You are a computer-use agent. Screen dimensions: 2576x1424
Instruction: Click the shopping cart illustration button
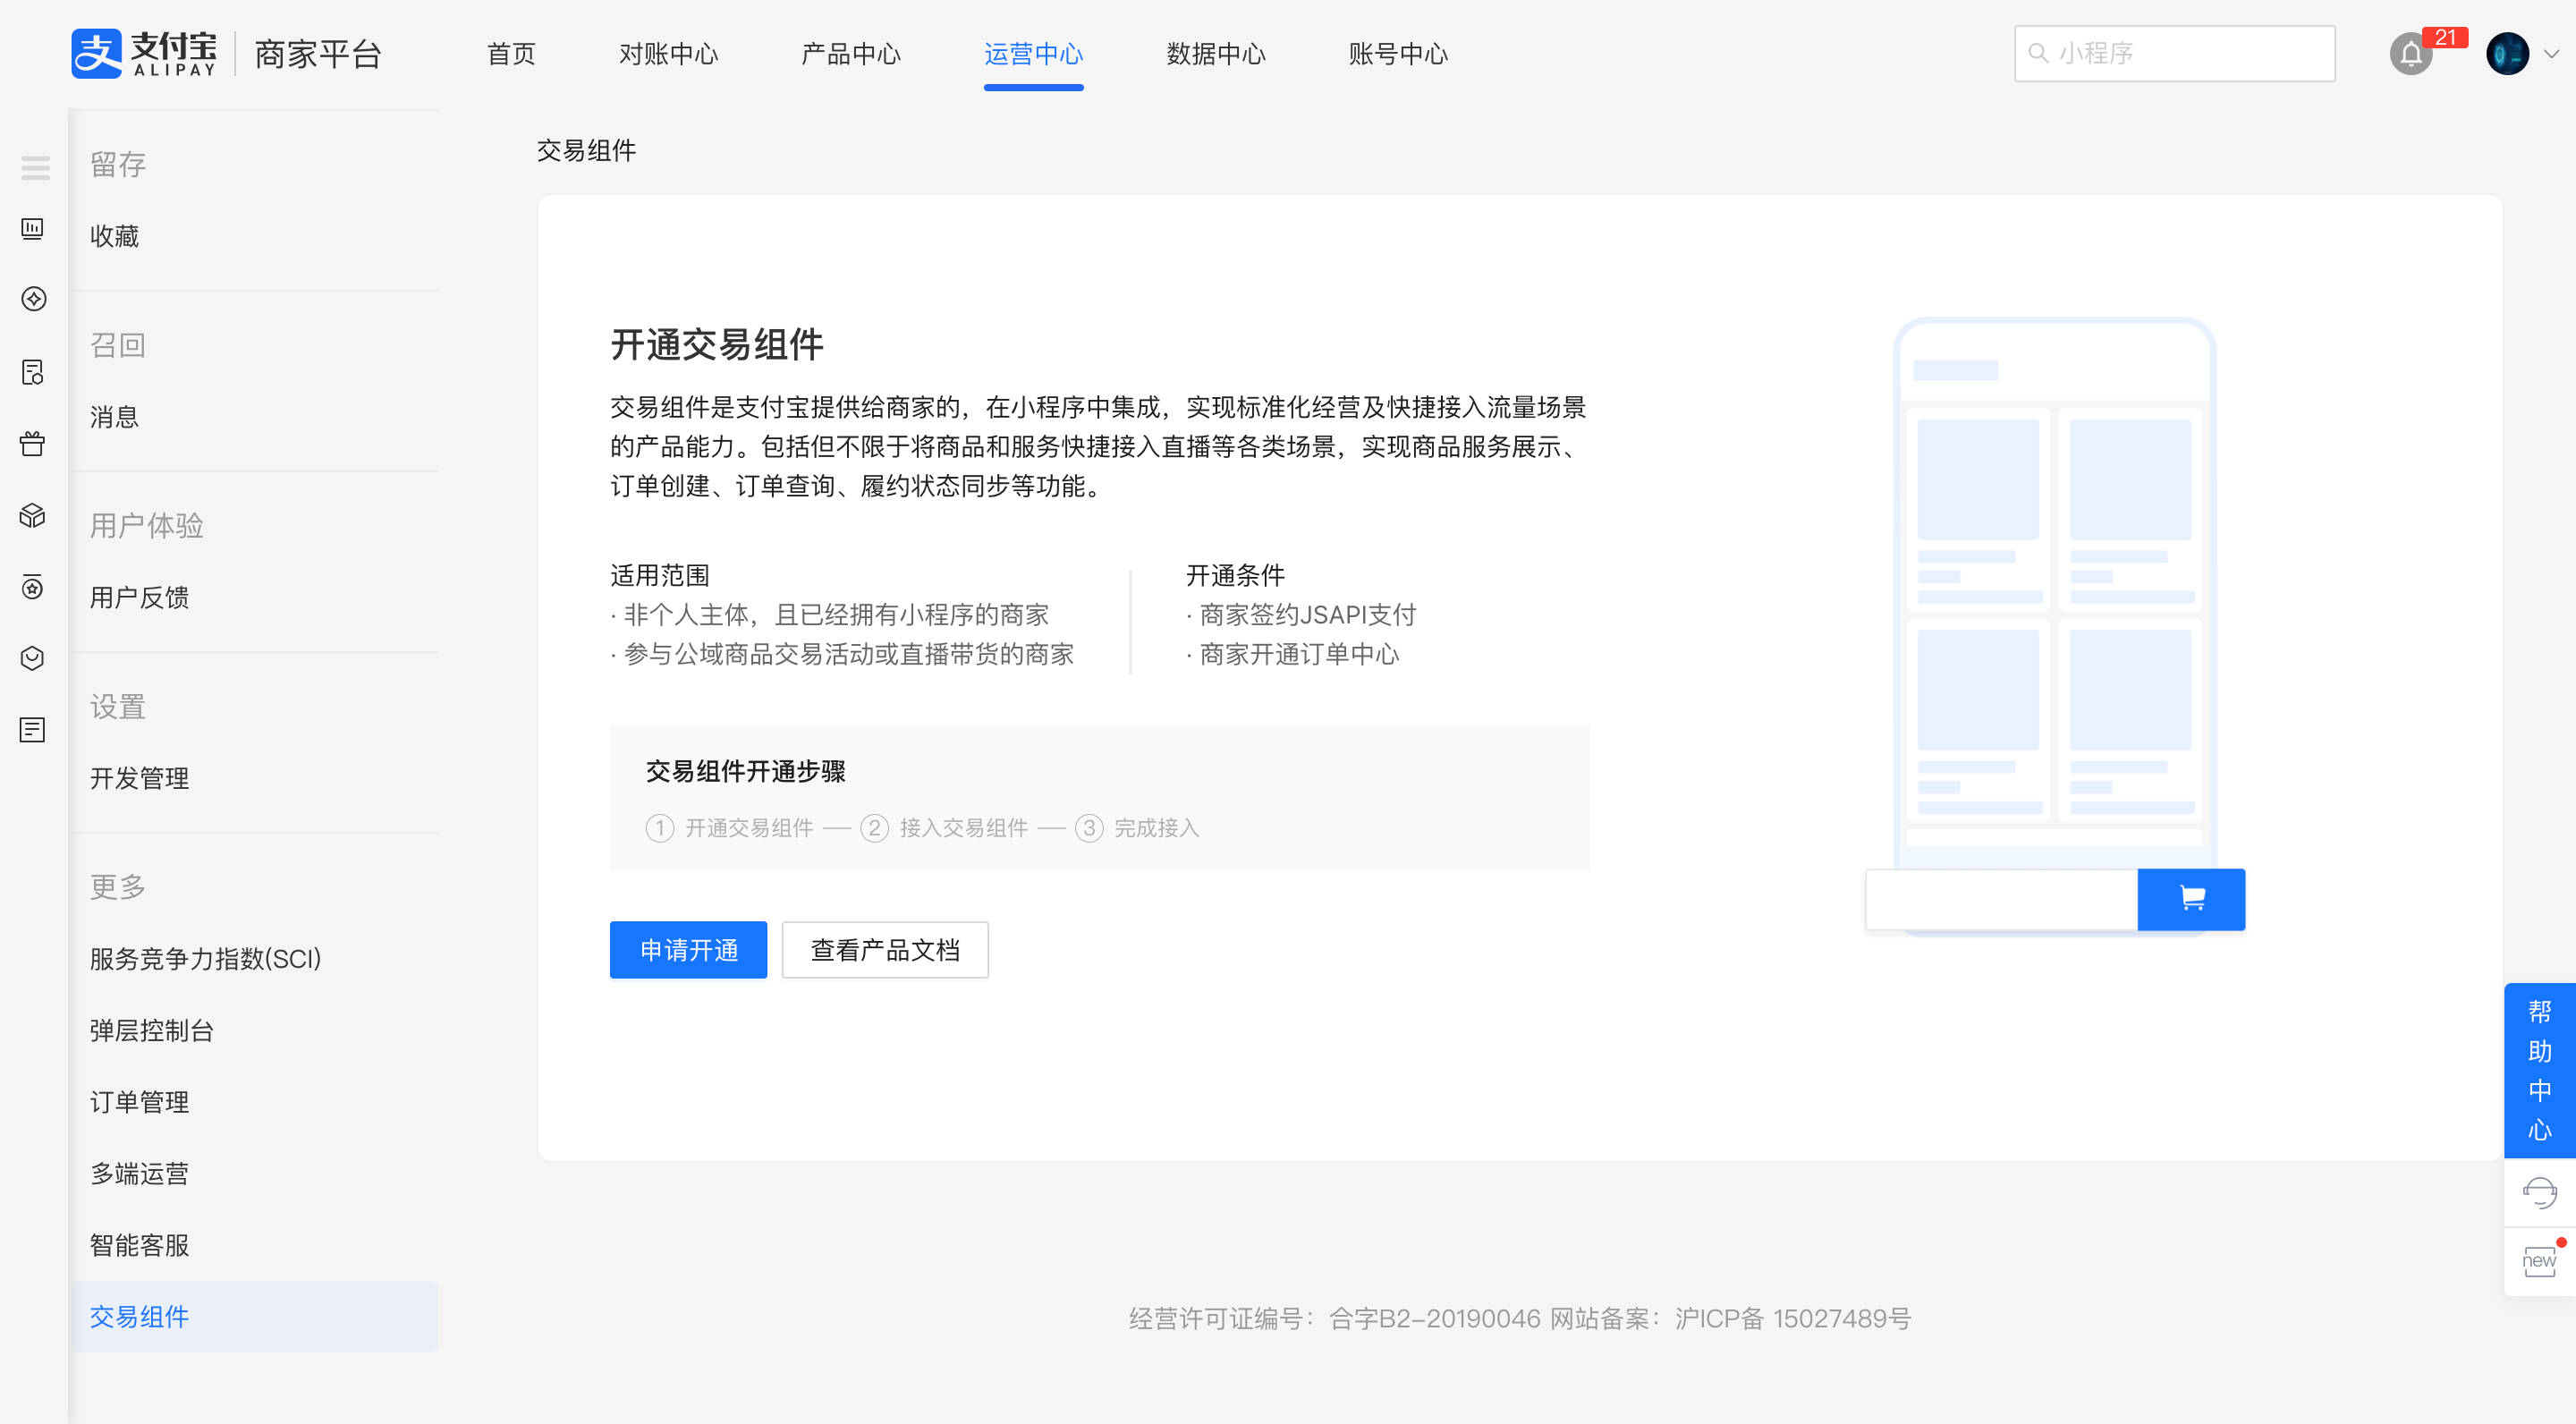pos(2191,899)
